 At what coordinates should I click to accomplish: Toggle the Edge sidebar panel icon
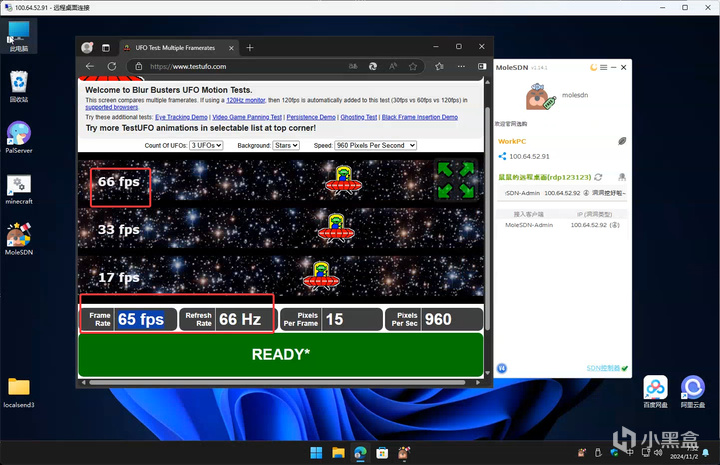click(482, 67)
